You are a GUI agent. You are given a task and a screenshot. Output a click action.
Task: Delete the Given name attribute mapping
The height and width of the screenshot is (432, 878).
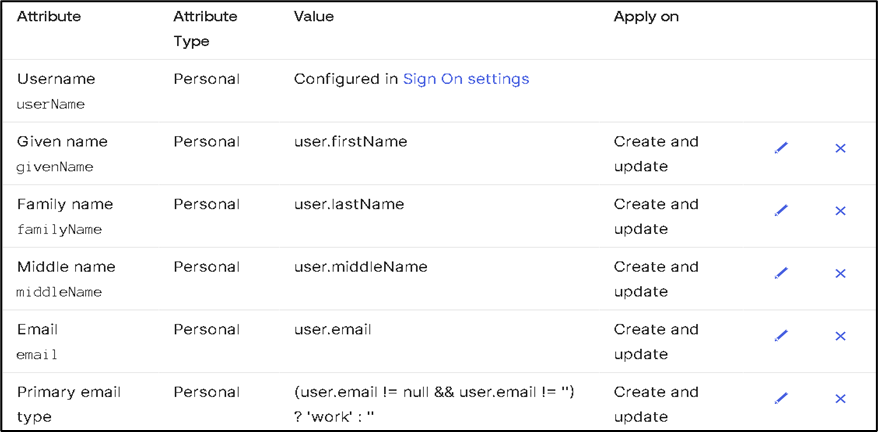click(x=840, y=148)
